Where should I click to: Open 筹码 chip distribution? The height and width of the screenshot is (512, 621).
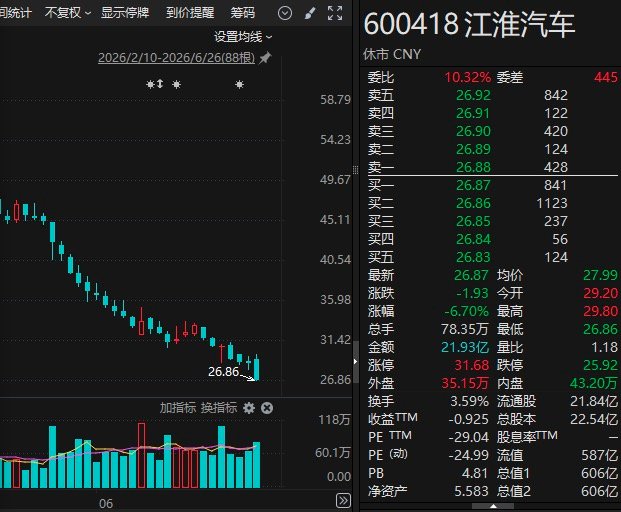[242, 13]
